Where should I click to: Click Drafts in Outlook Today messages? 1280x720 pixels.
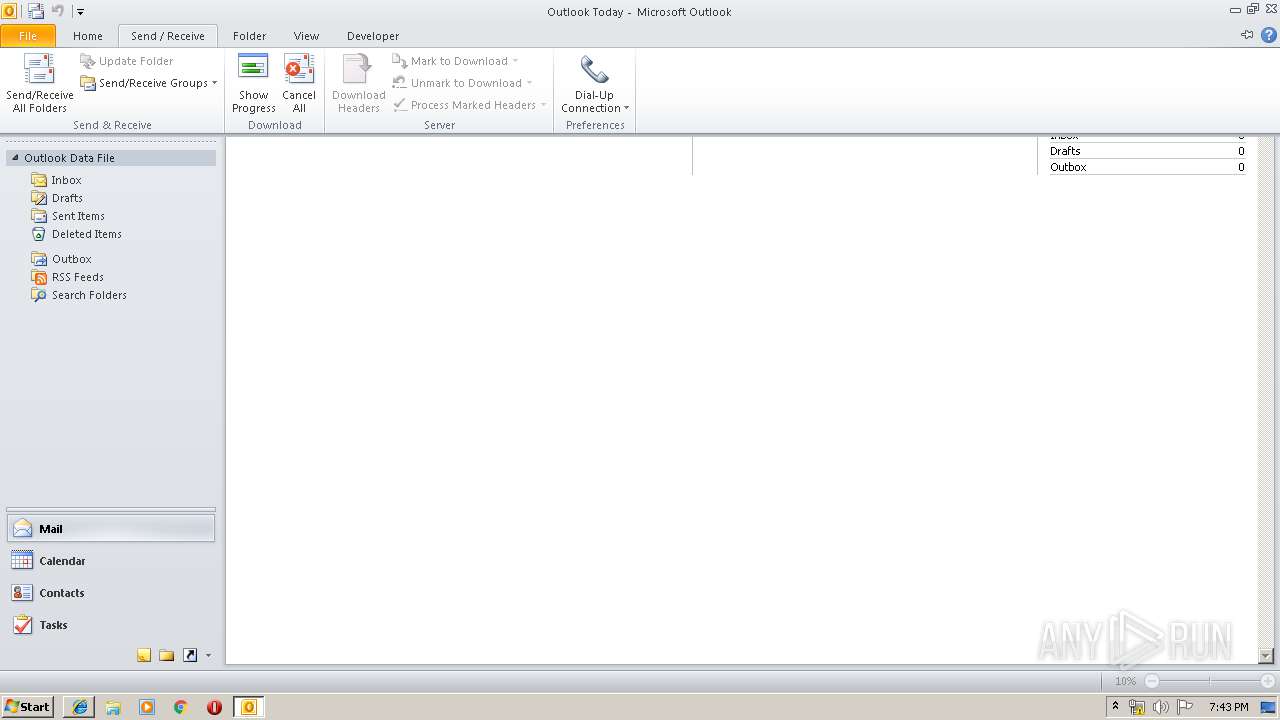point(1065,151)
